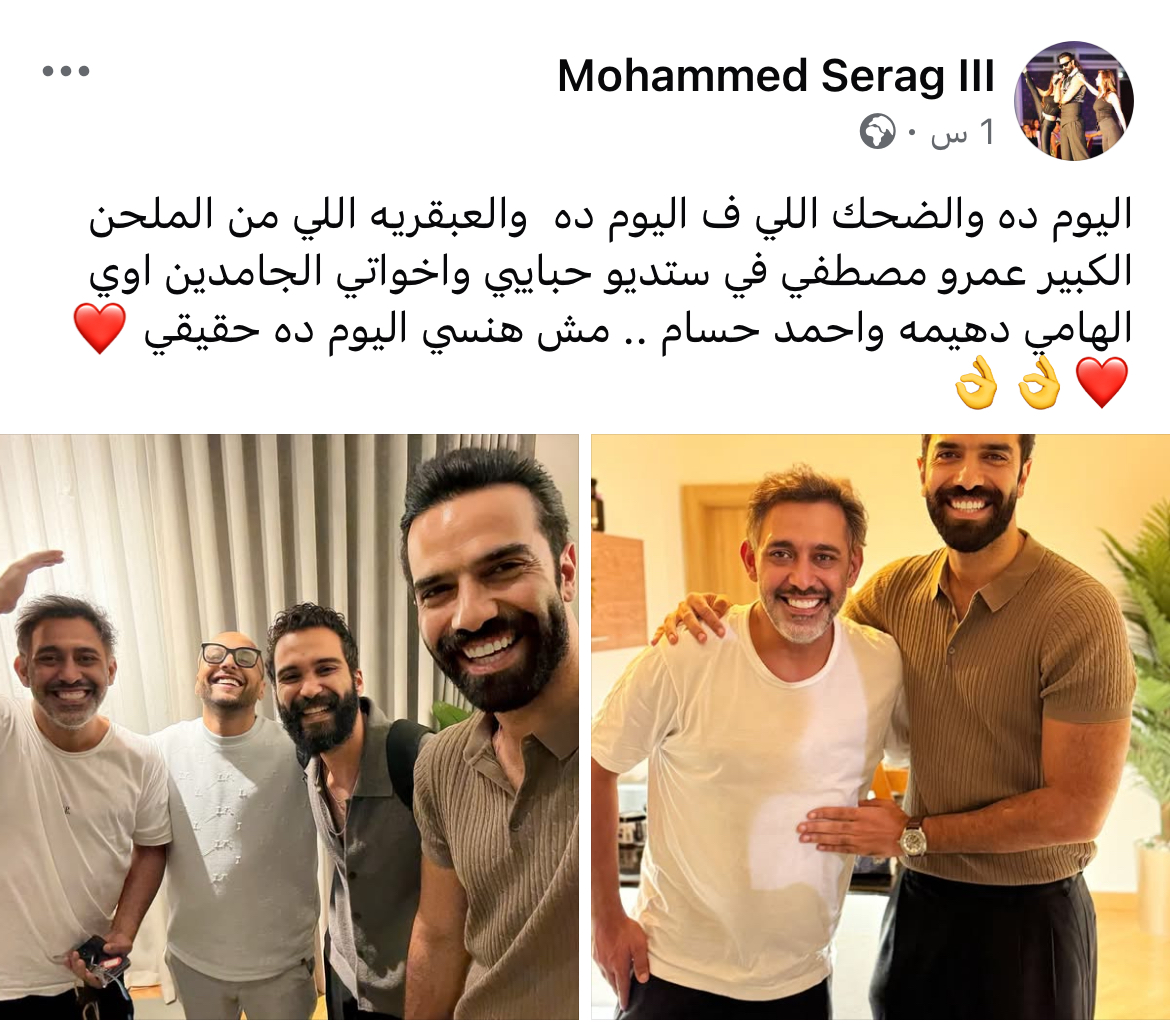Screen dimensions: 1170x1026
Task: Open the right photo of two men
Action: coord(880,727)
